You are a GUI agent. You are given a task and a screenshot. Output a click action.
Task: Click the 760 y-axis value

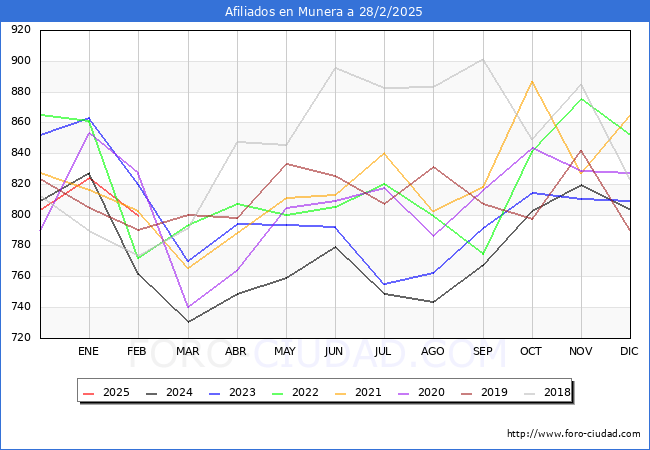click(x=21, y=276)
